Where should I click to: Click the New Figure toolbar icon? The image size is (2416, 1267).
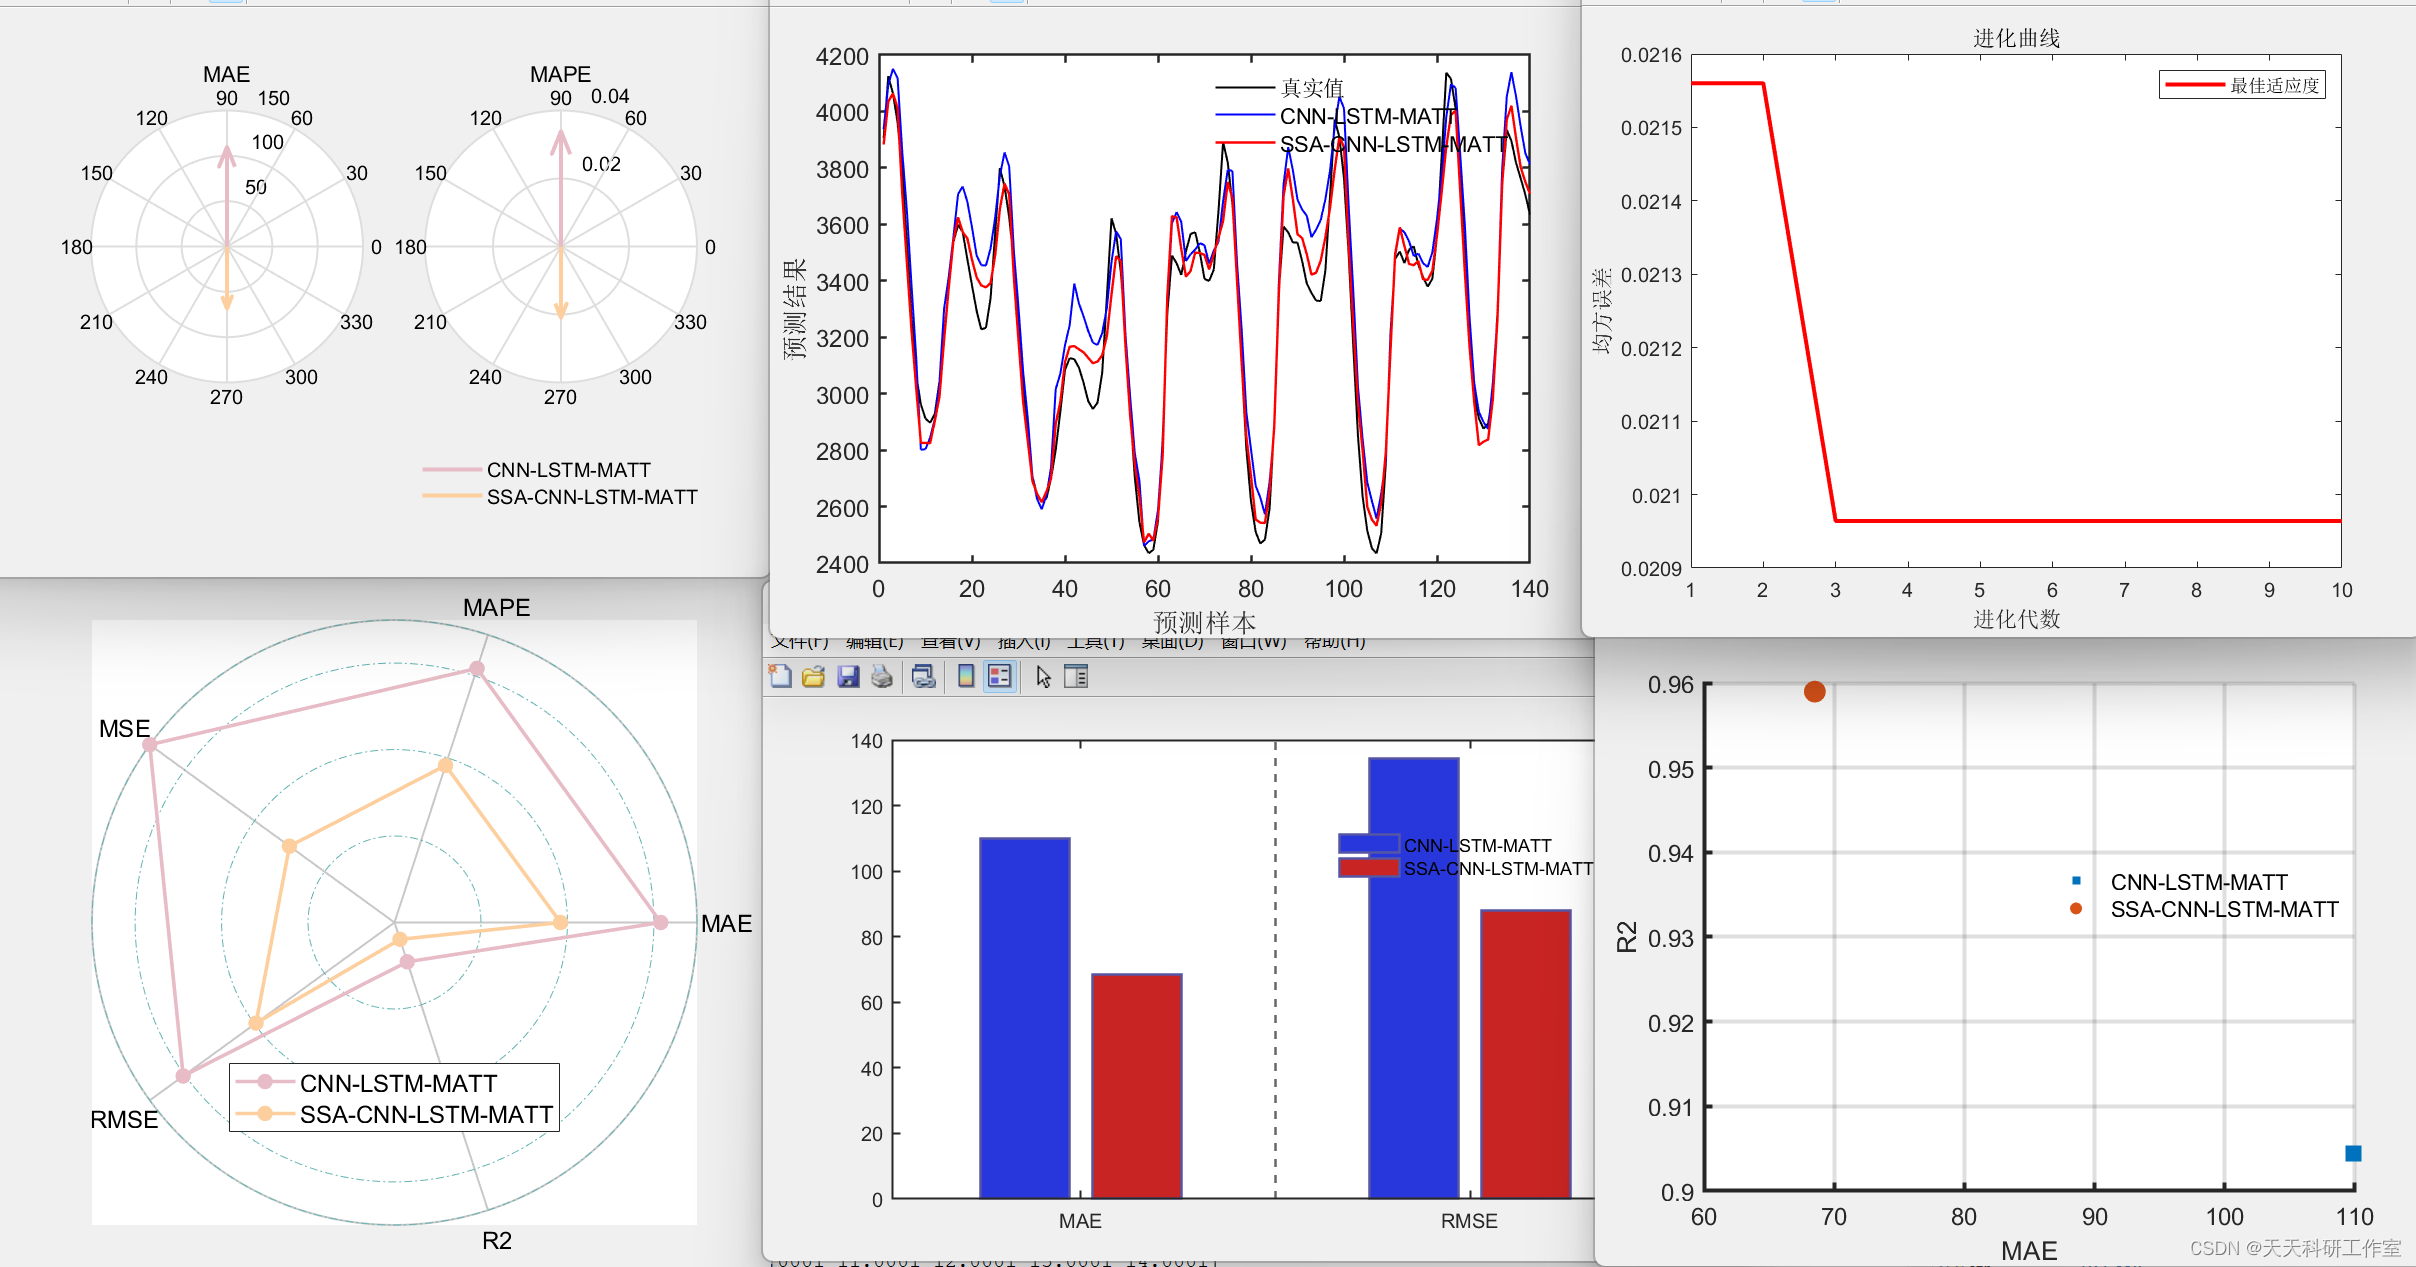[780, 677]
